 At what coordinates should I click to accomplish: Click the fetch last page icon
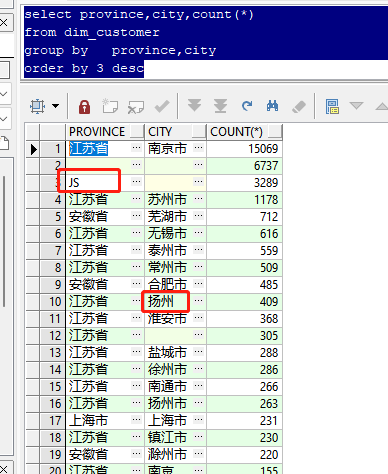pos(220,106)
